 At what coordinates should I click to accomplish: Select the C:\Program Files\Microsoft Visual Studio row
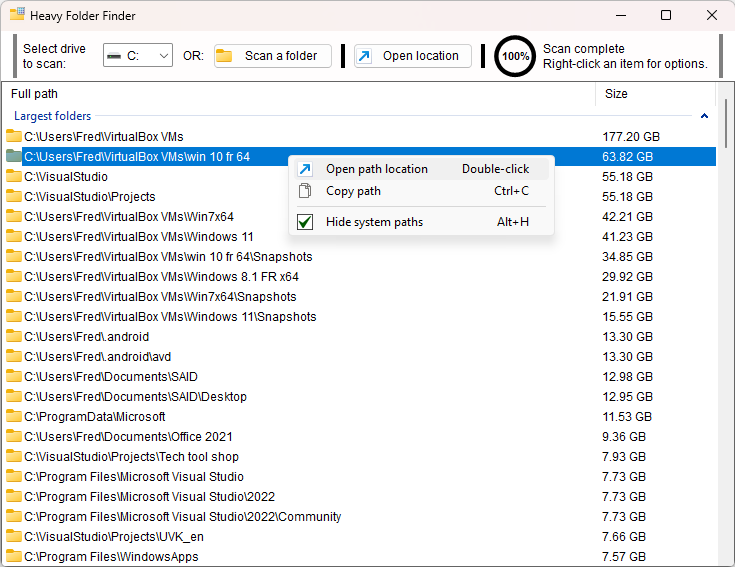tap(360, 477)
